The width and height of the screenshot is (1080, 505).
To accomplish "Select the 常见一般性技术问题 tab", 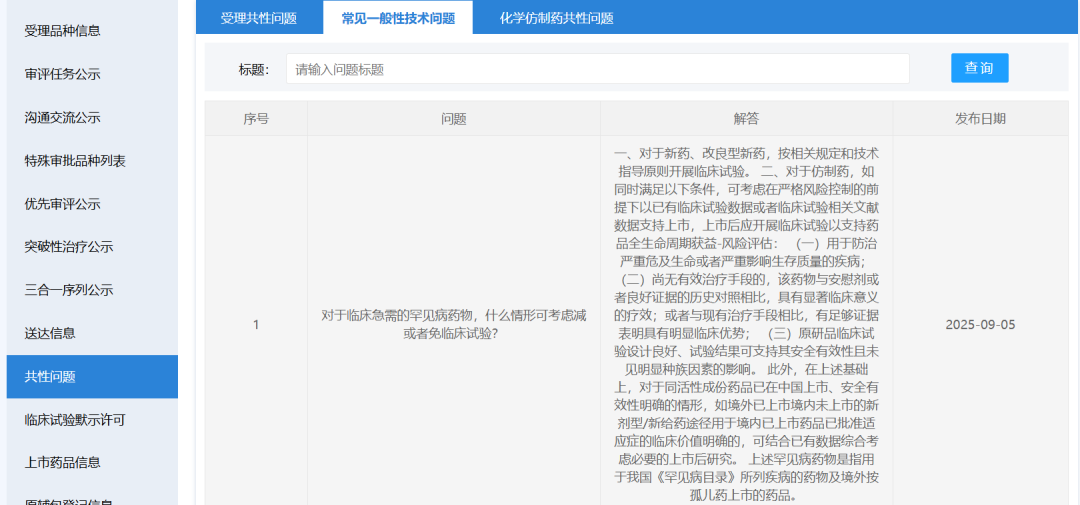I will (x=398, y=18).
